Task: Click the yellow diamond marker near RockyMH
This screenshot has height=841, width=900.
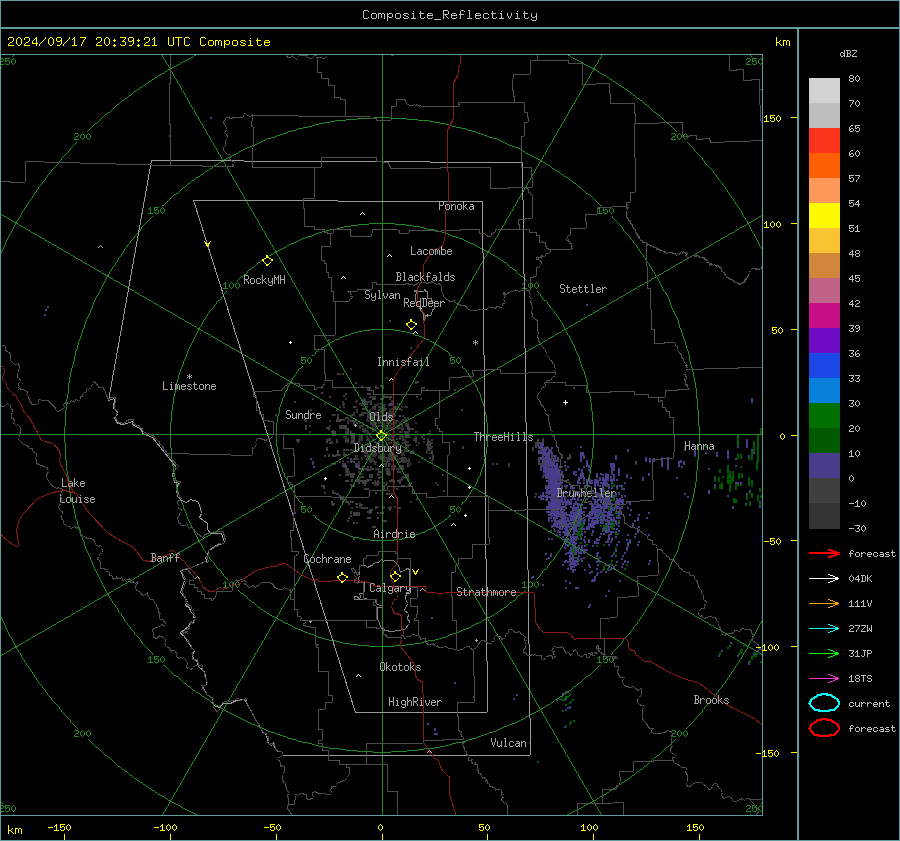Action: 267,261
